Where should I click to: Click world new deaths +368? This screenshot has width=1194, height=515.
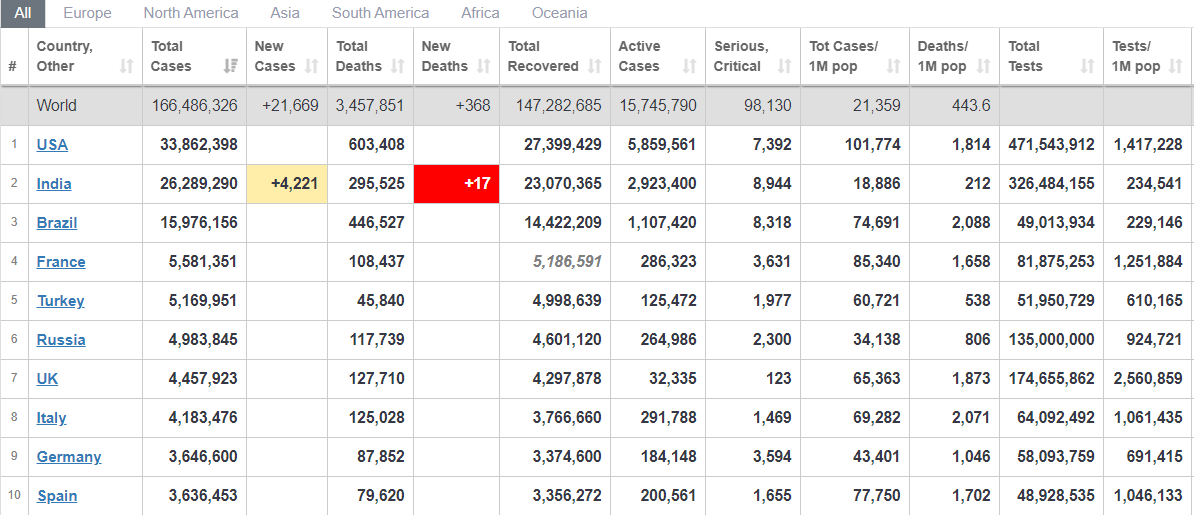[x=473, y=106]
